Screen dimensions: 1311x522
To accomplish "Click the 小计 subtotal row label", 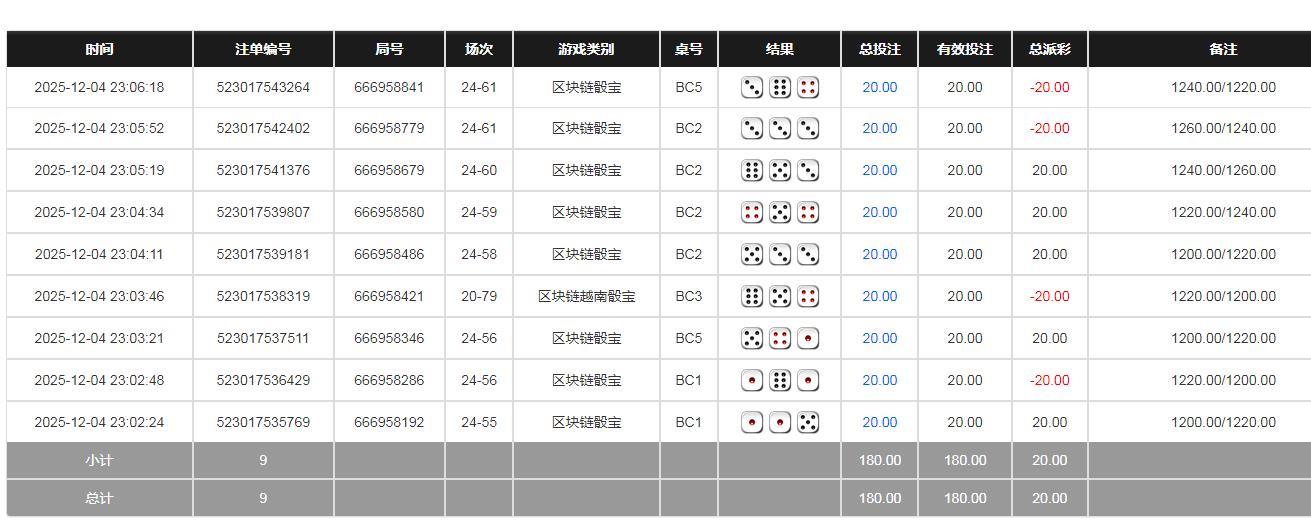I will [99, 461].
